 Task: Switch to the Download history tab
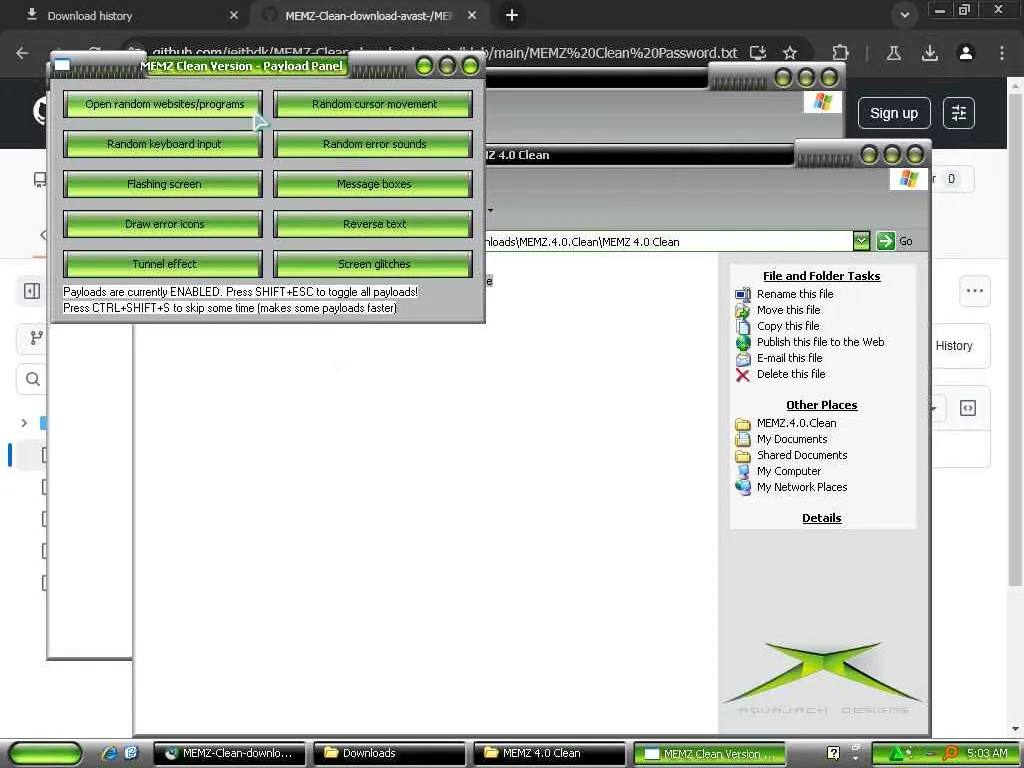coord(89,16)
